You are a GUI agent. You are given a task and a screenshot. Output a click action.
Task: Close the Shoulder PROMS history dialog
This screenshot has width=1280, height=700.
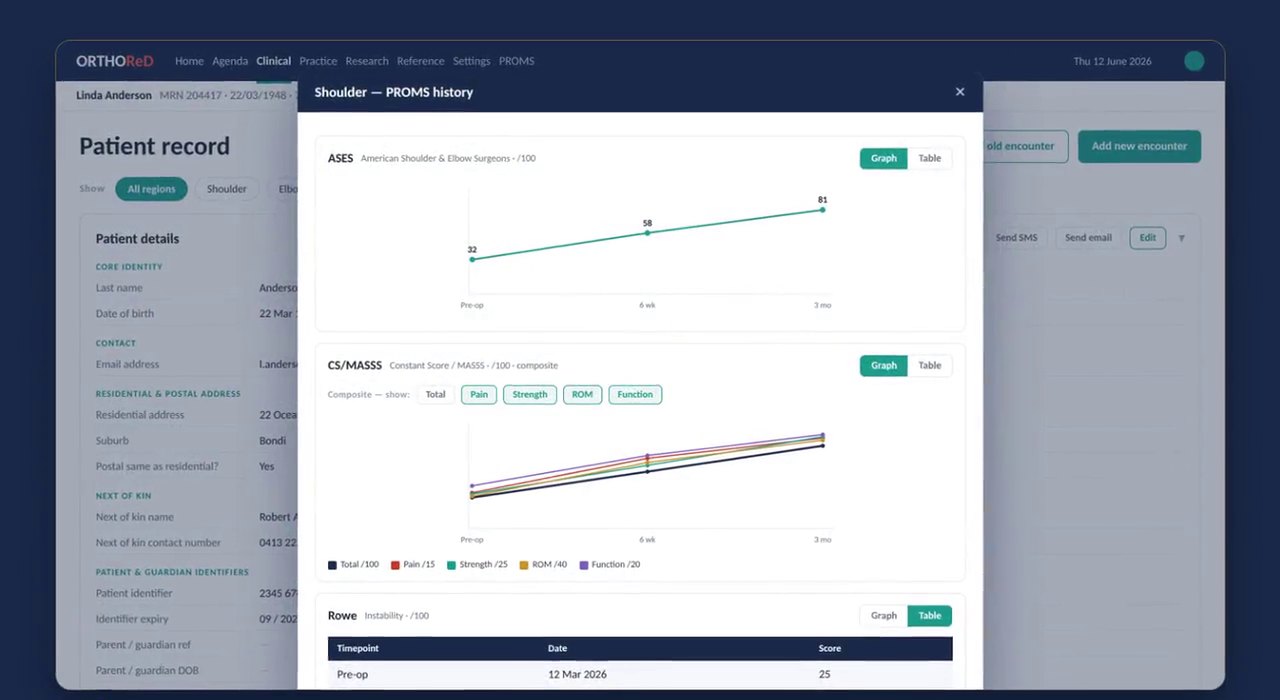tap(960, 92)
